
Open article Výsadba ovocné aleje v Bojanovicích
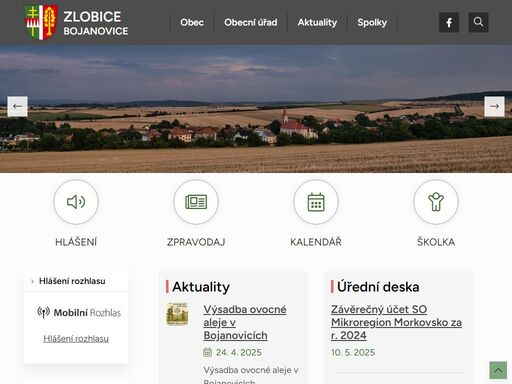[245, 322]
